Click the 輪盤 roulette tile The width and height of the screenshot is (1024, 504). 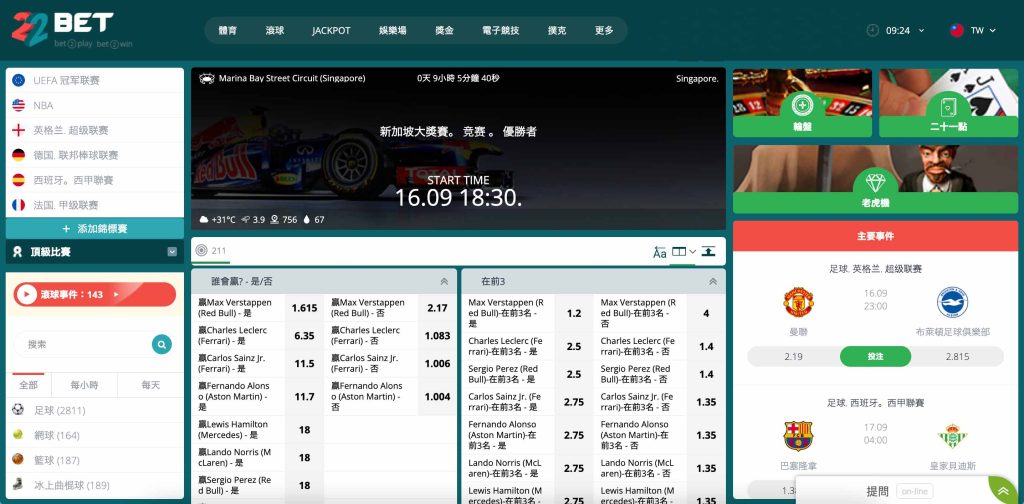click(802, 102)
